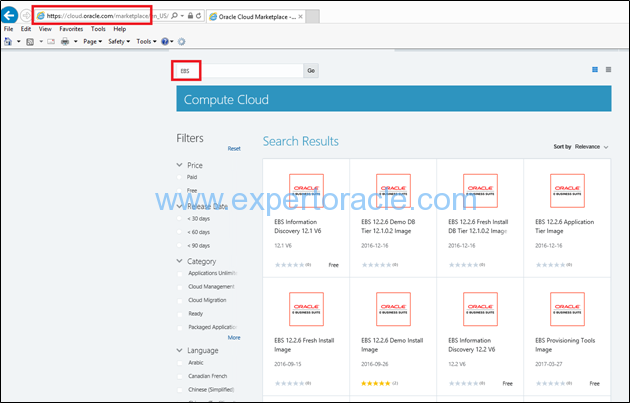Click the Go search button
This screenshot has width=630, height=403.
click(311, 71)
